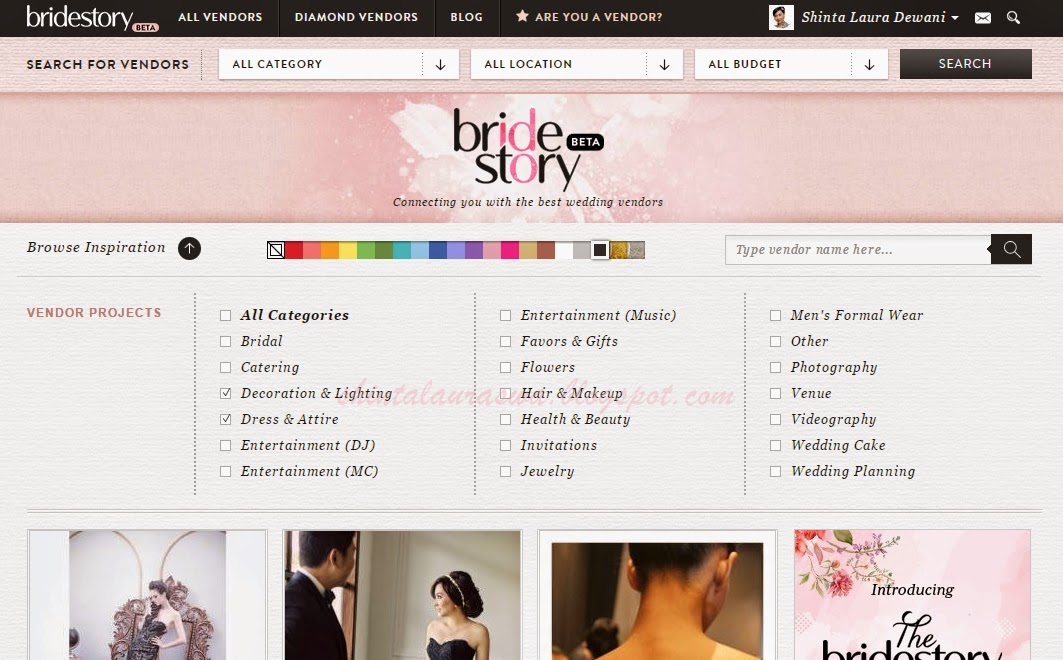Screen dimensions: 1063x660
Task: Open Diamond Vendors page
Action: tap(356, 17)
